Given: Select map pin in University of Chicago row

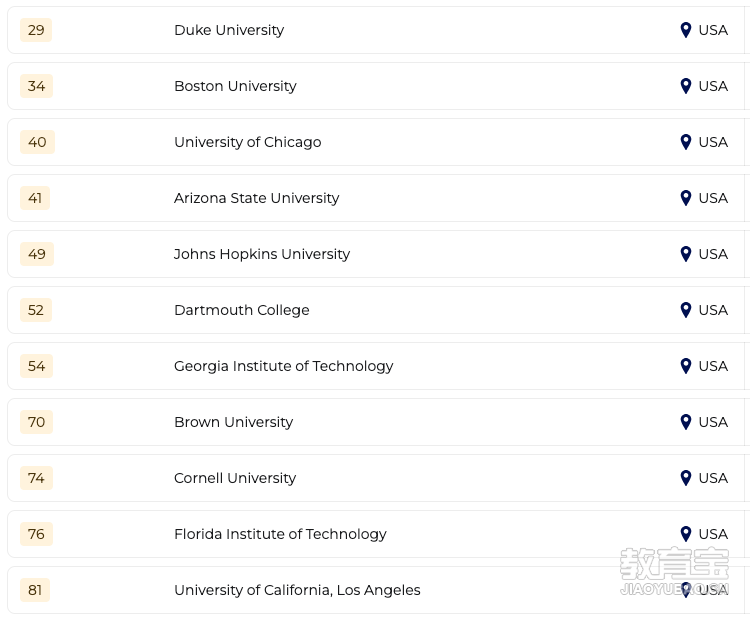Looking at the screenshot, I should tap(685, 142).
